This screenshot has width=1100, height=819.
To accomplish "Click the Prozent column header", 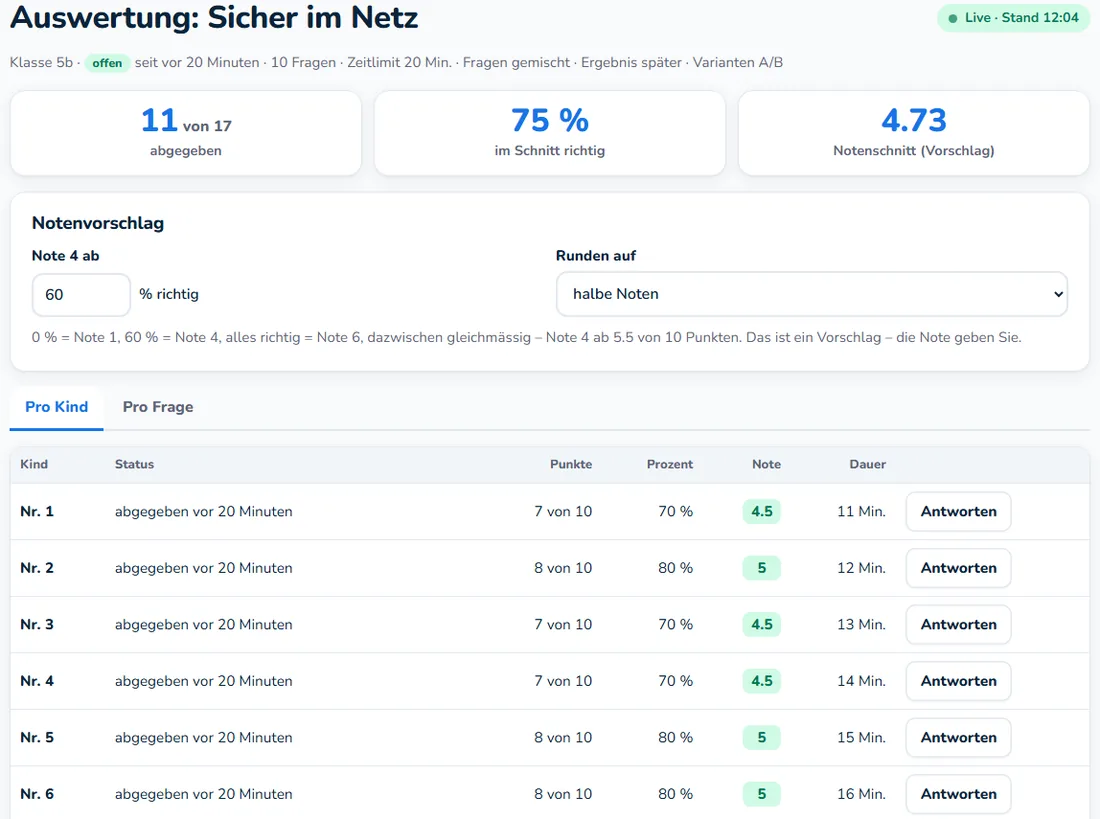I will (x=670, y=464).
